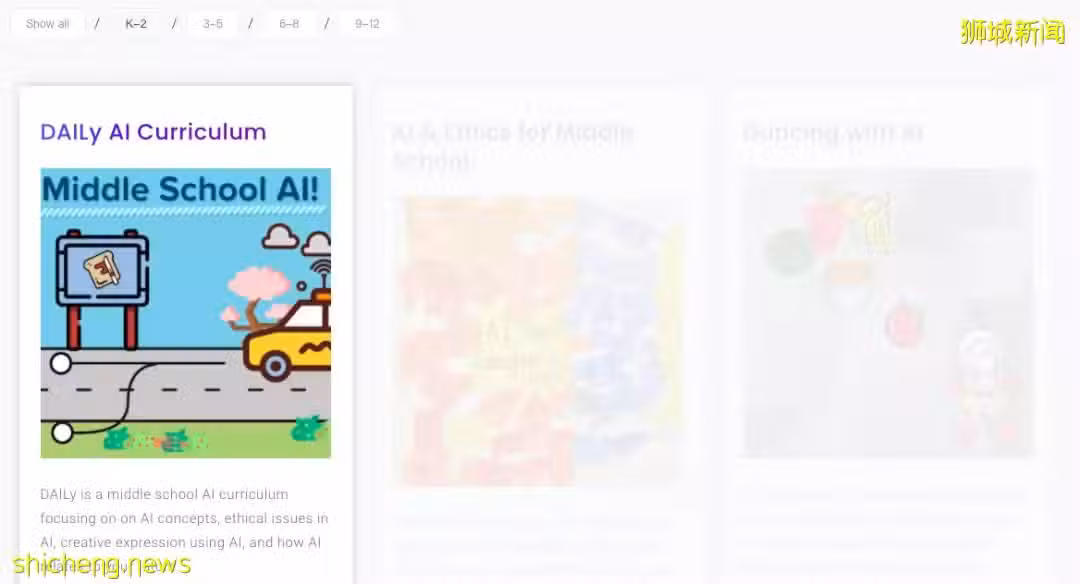
Task: Filter curricula by K-2 grade level
Action: (x=136, y=24)
